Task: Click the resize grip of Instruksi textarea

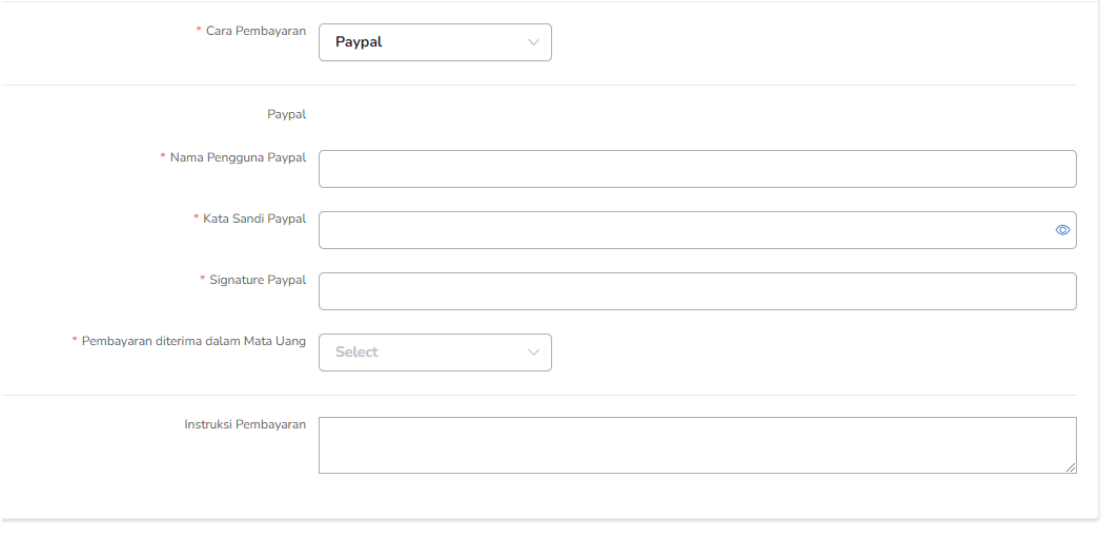Action: [x=1070, y=467]
